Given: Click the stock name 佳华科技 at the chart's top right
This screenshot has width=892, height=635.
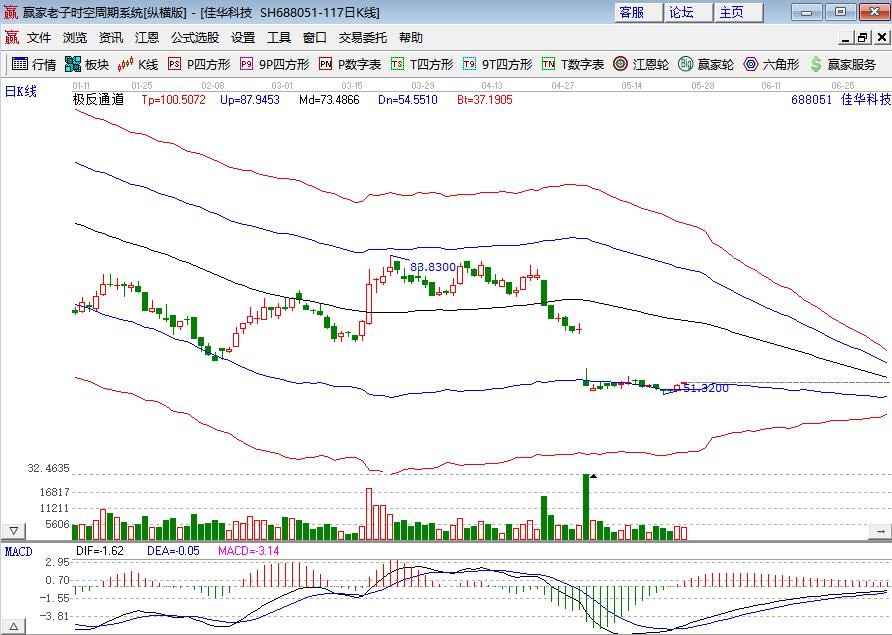Looking at the screenshot, I should click(x=866, y=100).
